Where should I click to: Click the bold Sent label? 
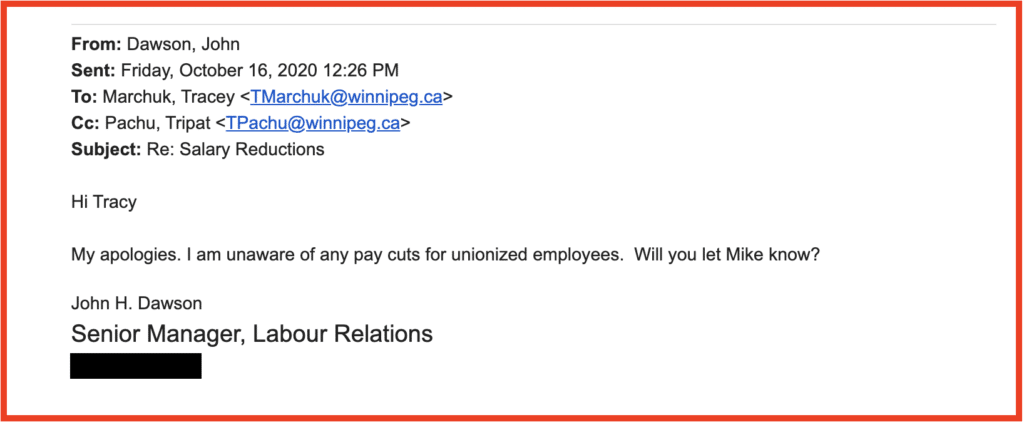point(94,71)
